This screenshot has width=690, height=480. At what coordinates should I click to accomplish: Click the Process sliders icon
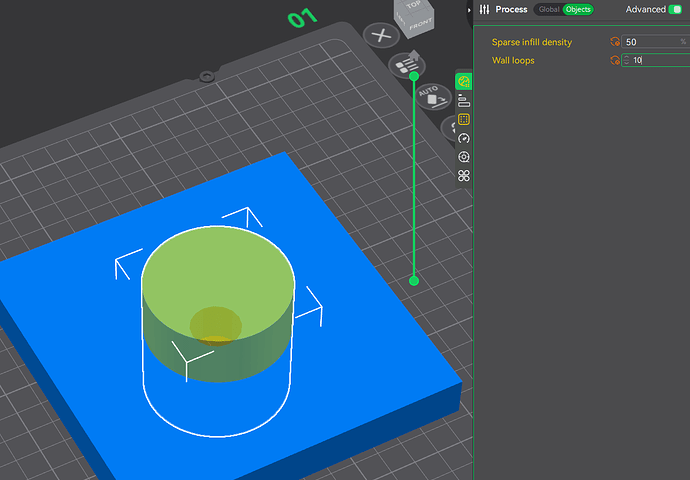pyautogui.click(x=484, y=9)
